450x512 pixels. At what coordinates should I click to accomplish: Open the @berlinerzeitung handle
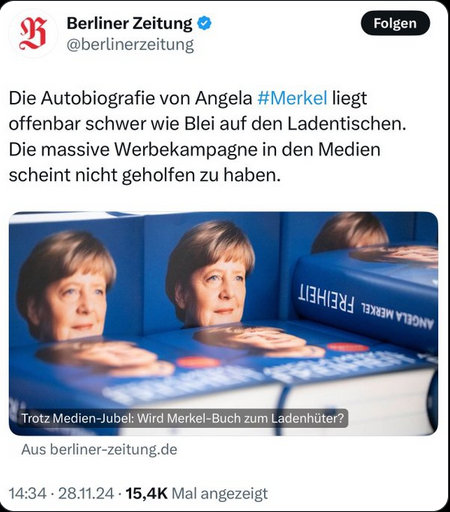(x=130, y=44)
